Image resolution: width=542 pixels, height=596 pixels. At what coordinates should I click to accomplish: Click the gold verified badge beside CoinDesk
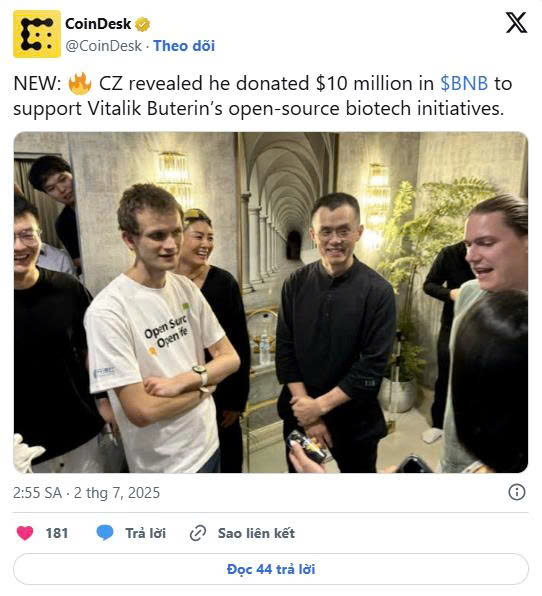pos(143,24)
